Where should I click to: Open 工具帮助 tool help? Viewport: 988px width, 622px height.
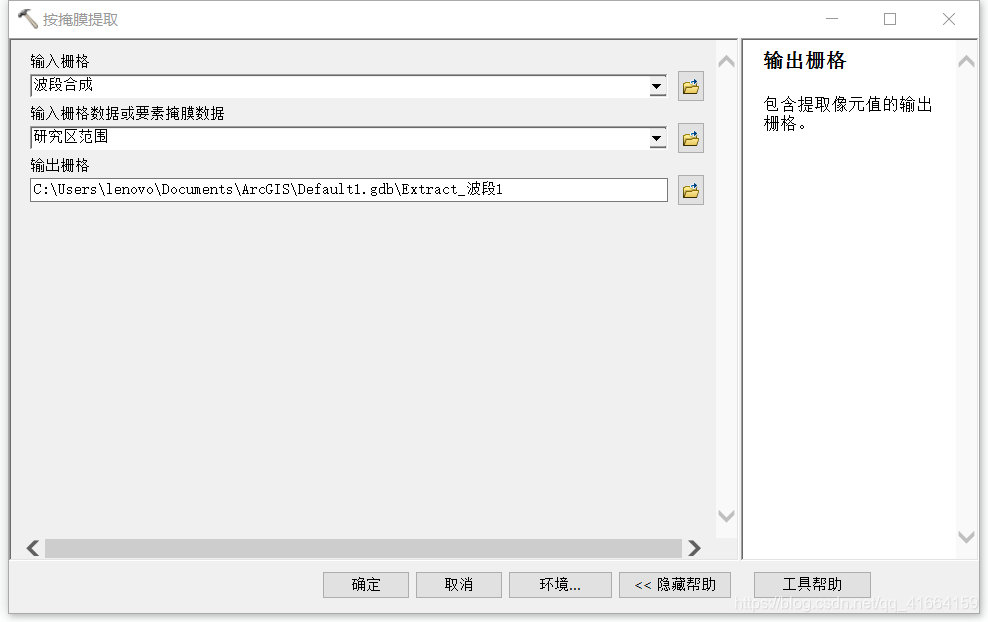(x=812, y=585)
